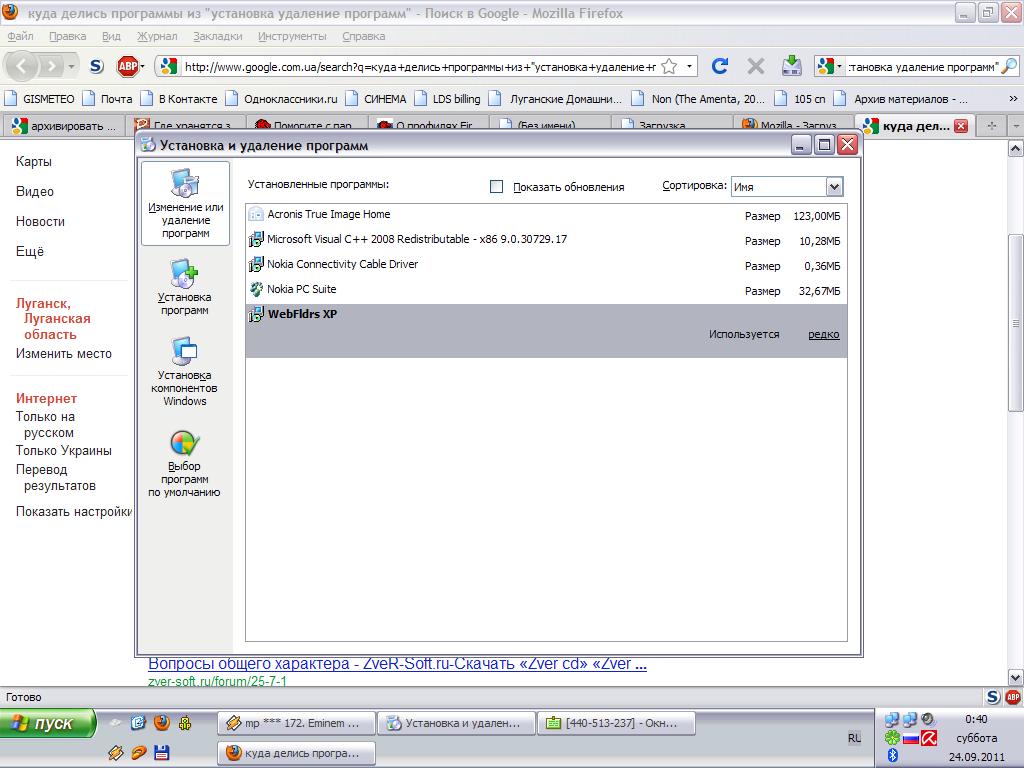Click the blue S toolbar icon
The image size is (1024, 768).
point(97,66)
